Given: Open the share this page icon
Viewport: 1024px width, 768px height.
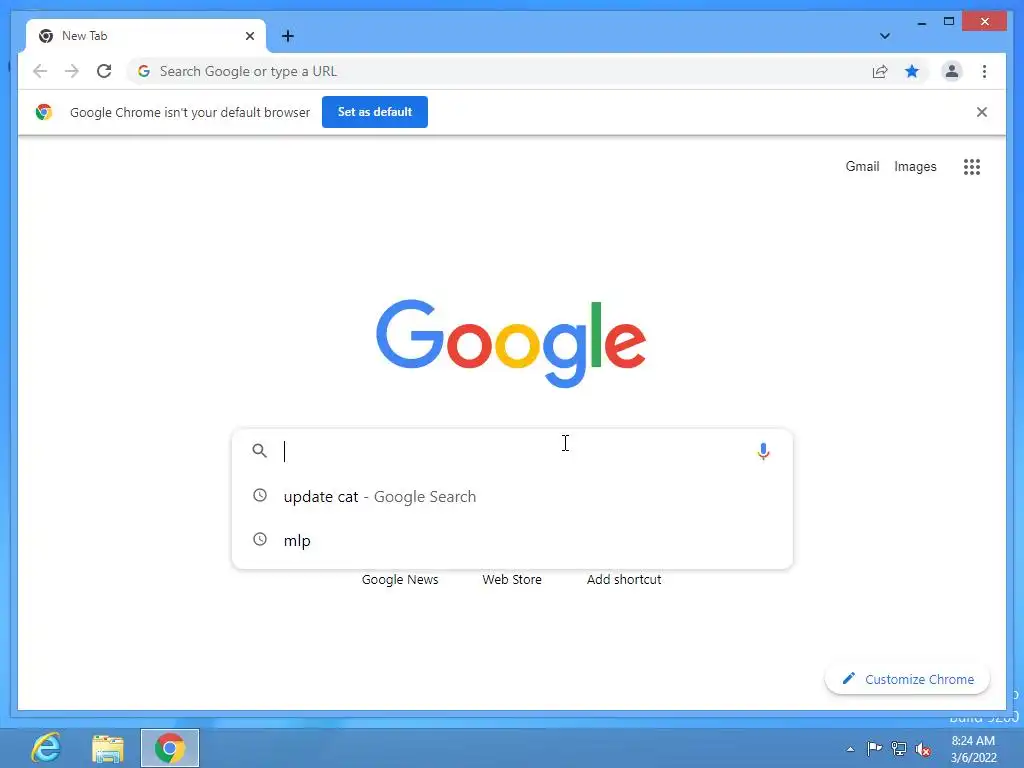Looking at the screenshot, I should click(880, 71).
